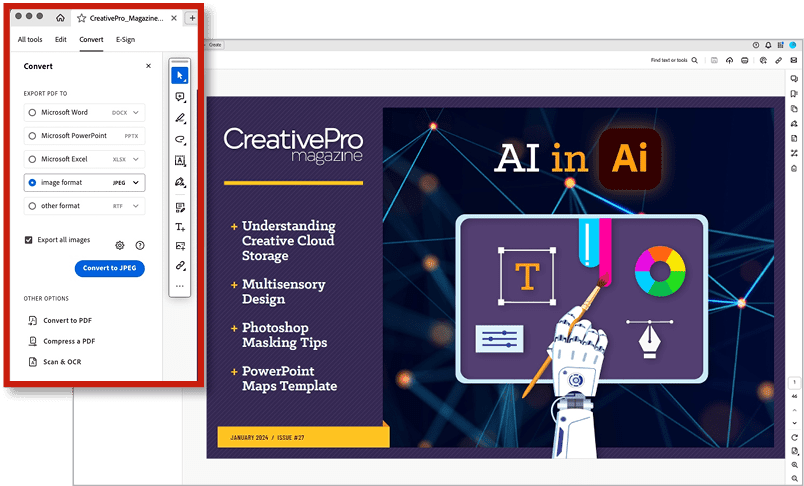This screenshot has width=804, height=486.
Task: Switch to the E-Sign tab
Action: [125, 39]
